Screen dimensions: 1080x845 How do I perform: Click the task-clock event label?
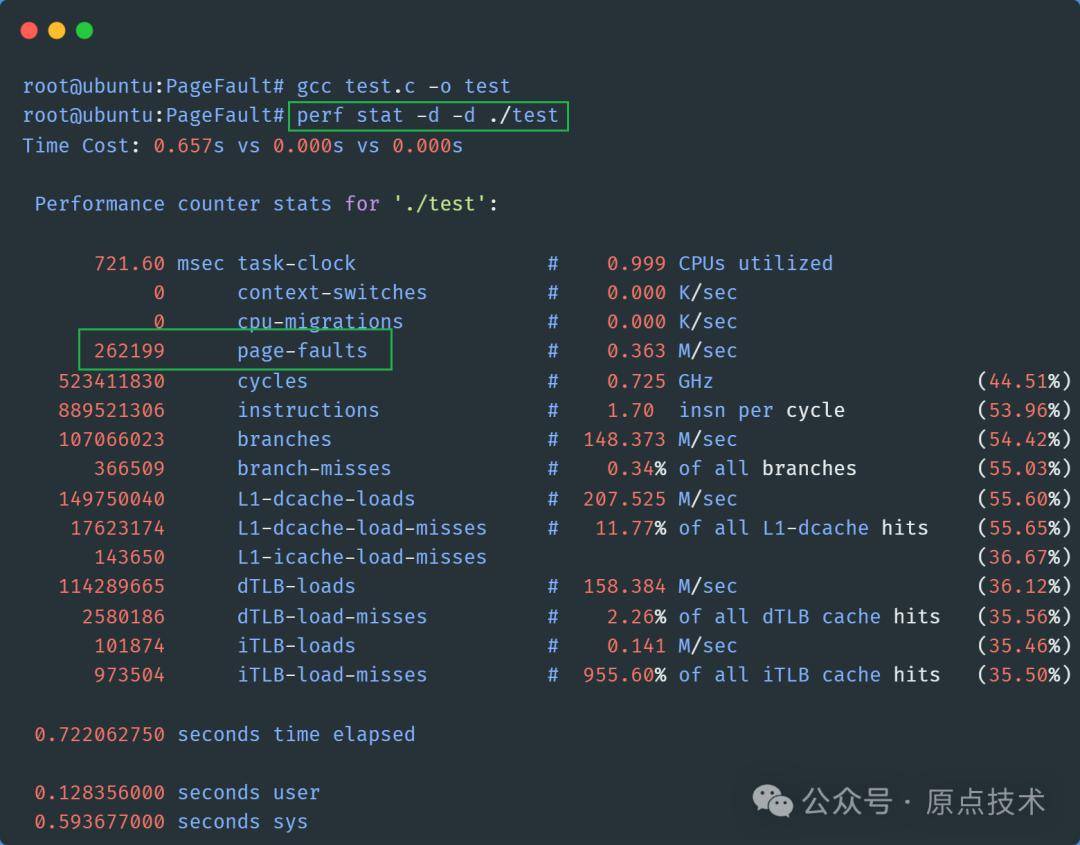click(296, 264)
